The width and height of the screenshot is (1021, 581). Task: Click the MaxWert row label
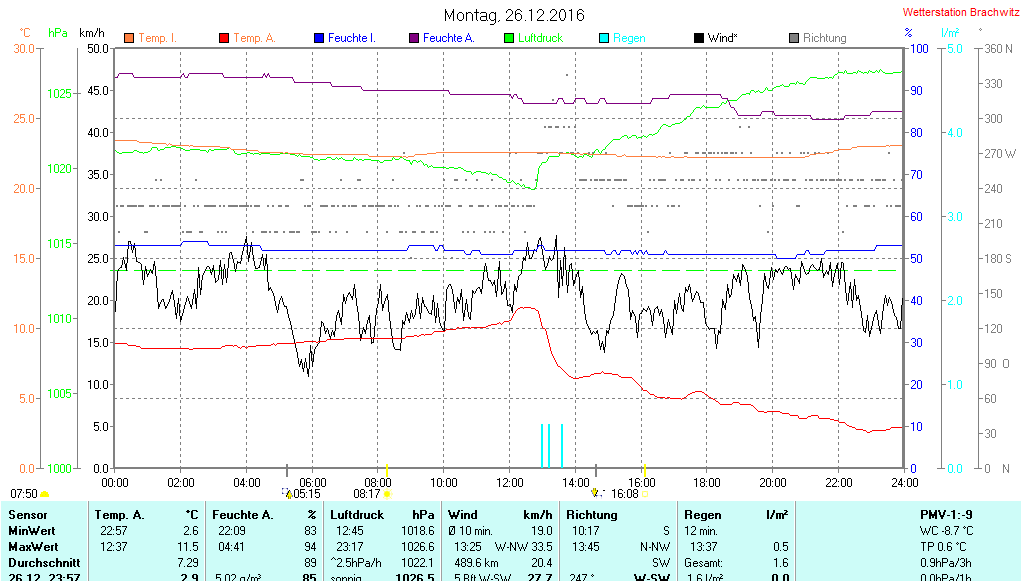pyautogui.click(x=32, y=547)
